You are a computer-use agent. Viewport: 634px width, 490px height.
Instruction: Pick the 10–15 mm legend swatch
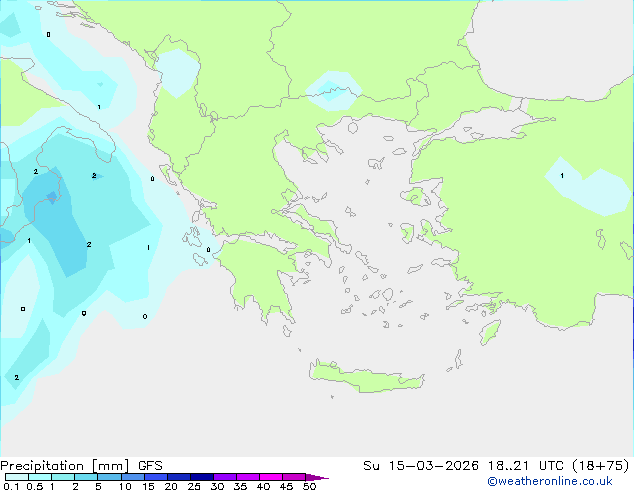[132, 477]
